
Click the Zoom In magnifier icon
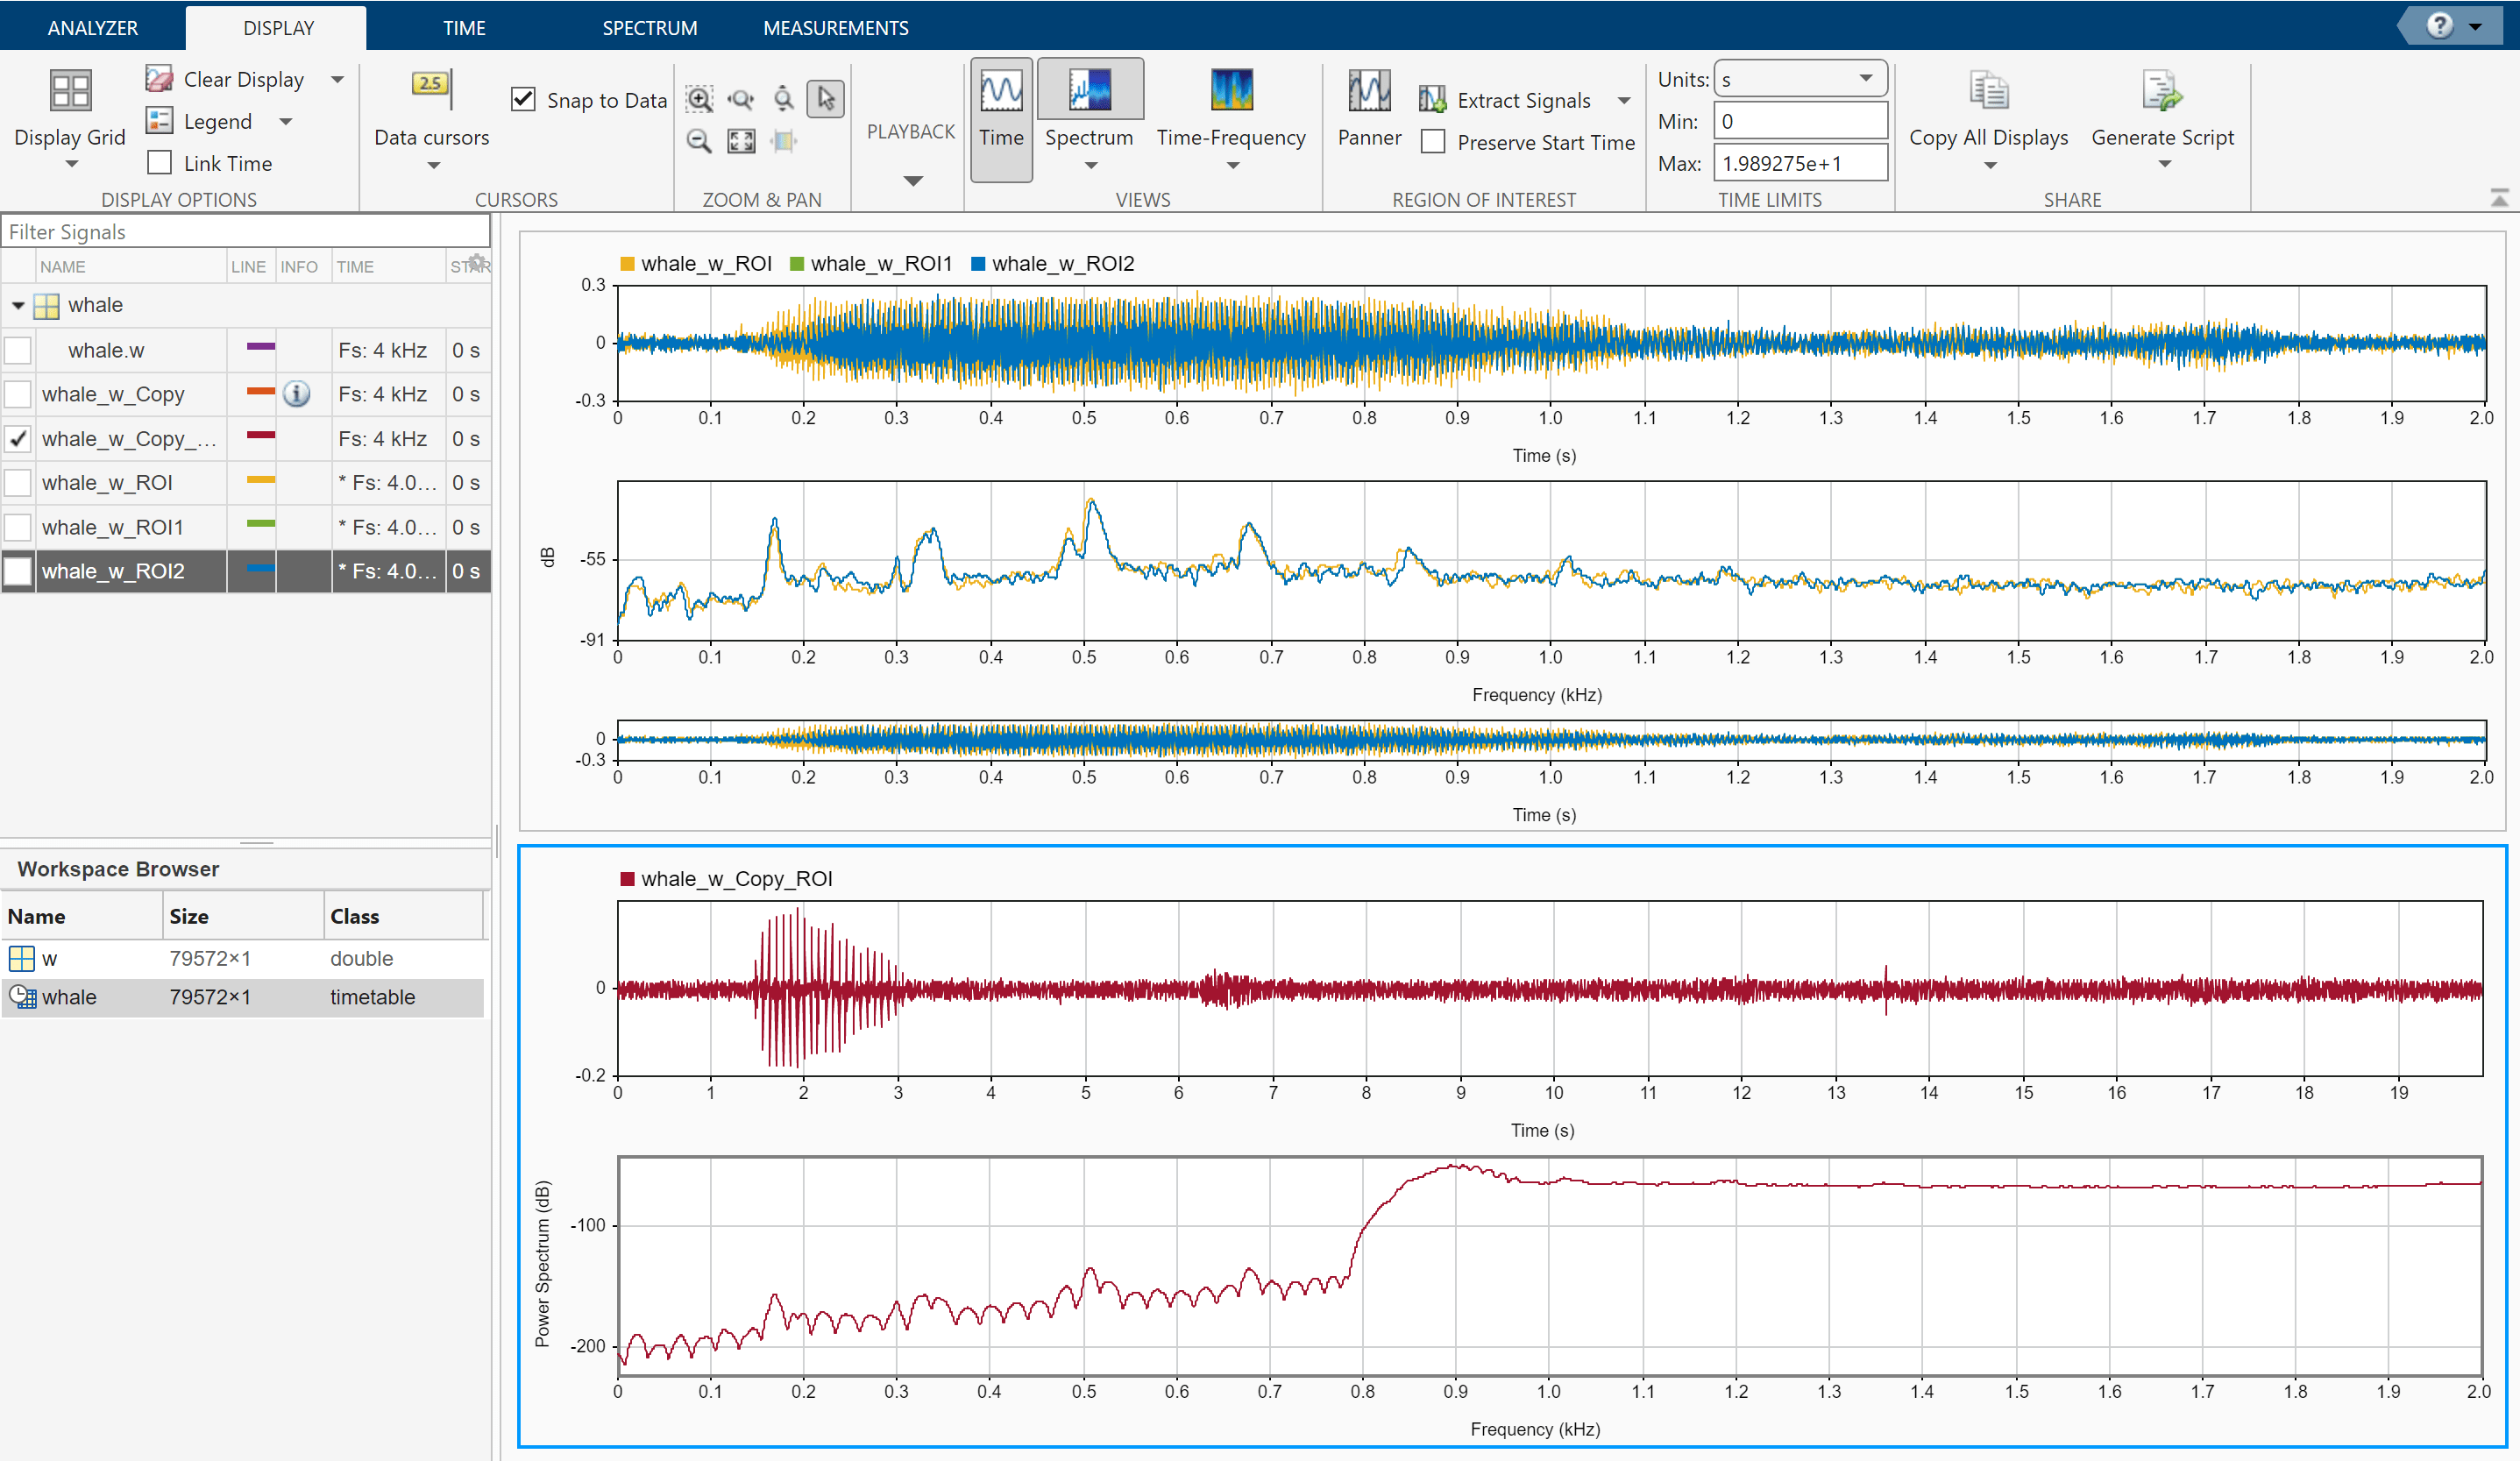(x=699, y=98)
